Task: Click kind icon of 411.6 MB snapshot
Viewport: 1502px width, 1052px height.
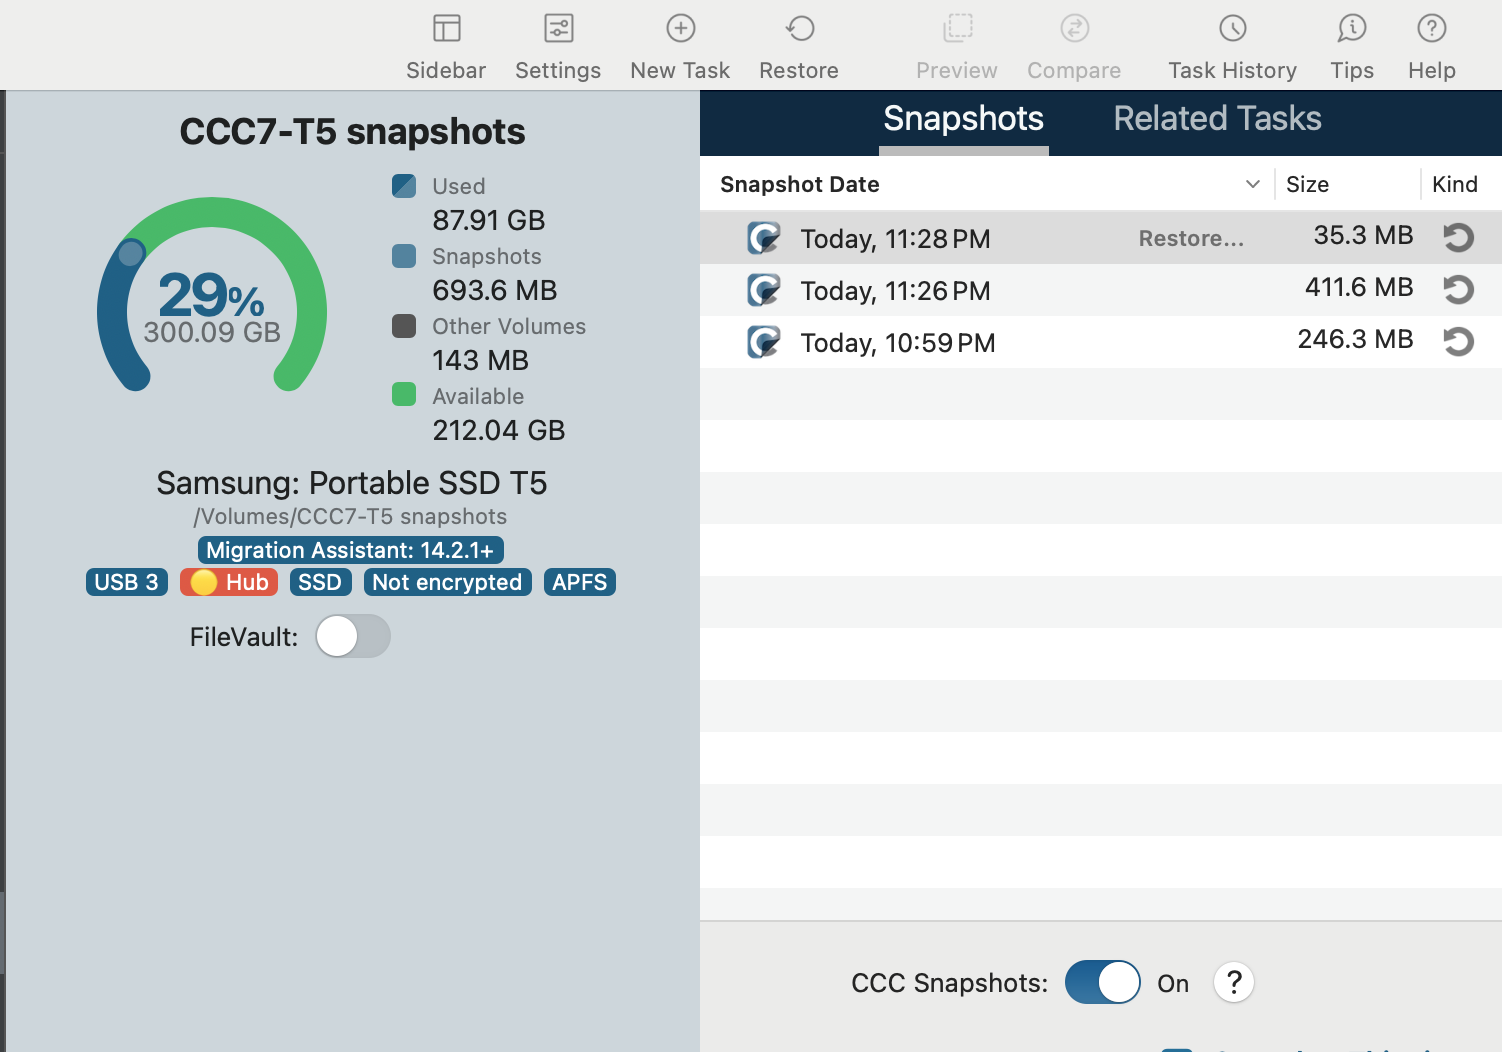Action: pyautogui.click(x=1458, y=289)
